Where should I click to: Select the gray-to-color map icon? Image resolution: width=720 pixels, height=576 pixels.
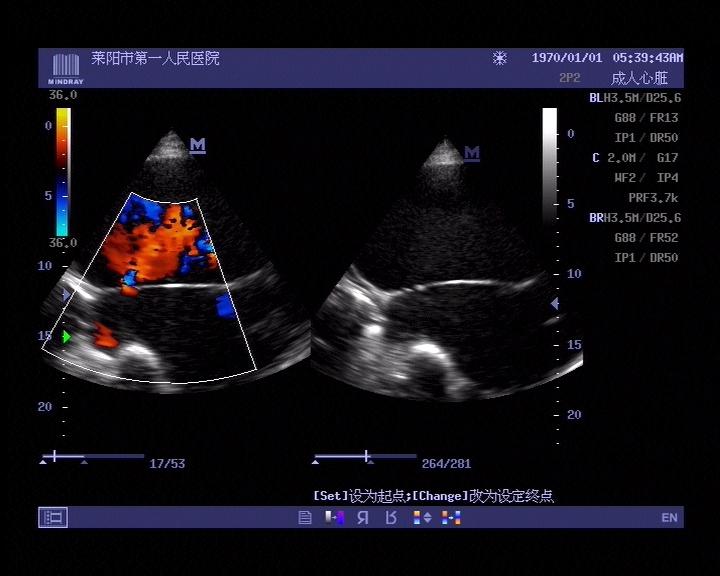(335, 518)
